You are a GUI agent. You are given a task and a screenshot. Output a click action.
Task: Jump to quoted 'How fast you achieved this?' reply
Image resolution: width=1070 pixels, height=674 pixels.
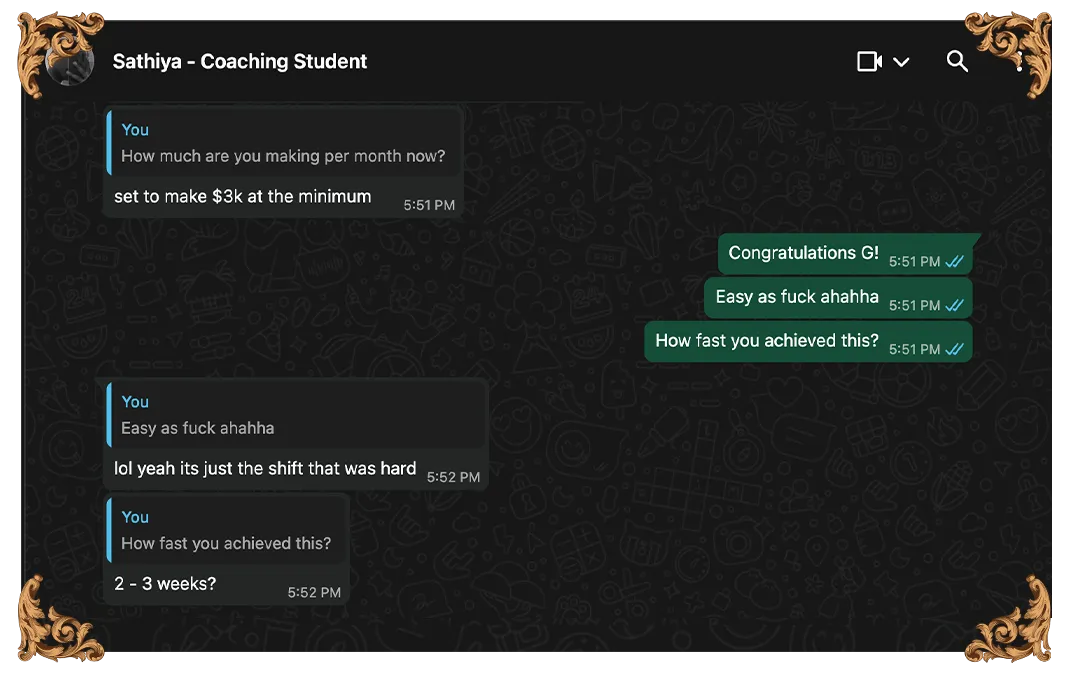tap(227, 530)
